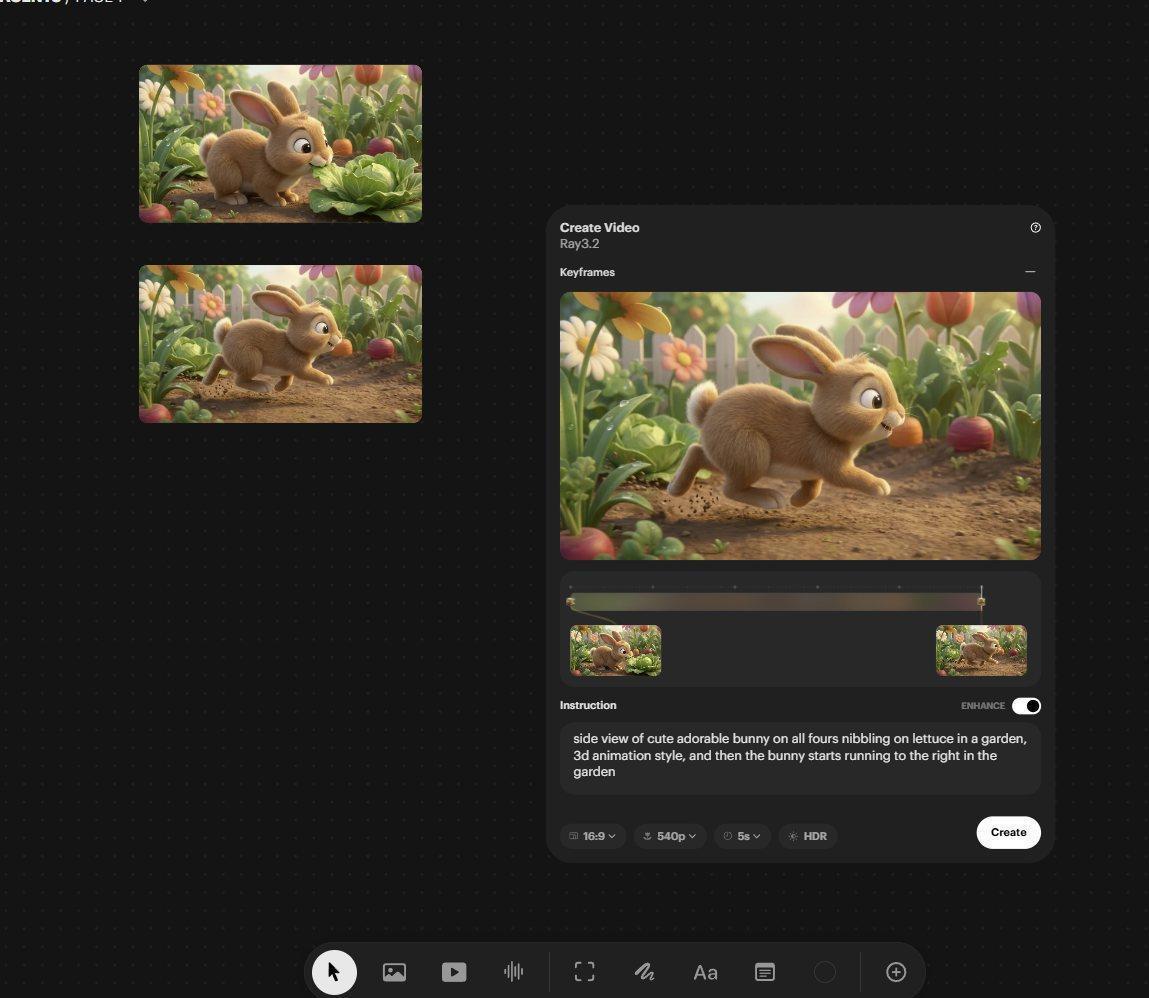The height and width of the screenshot is (998, 1149).
Task: Open the note card tool
Action: pos(764,972)
